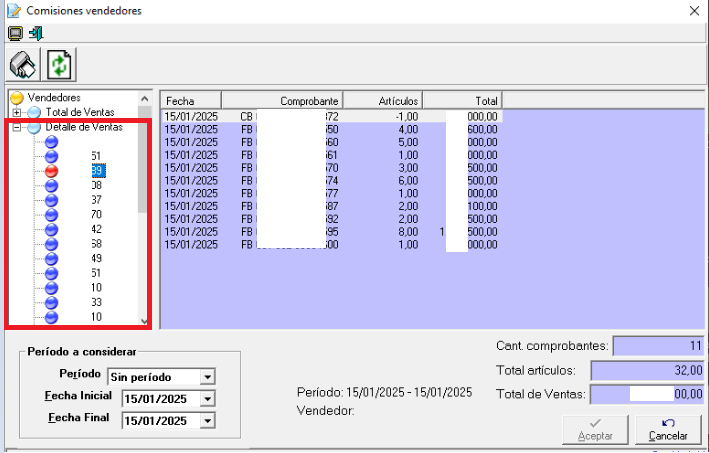Image resolution: width=709 pixels, height=453 pixels.
Task: Click the Total de Ventas tree node
Action: pos(79,113)
